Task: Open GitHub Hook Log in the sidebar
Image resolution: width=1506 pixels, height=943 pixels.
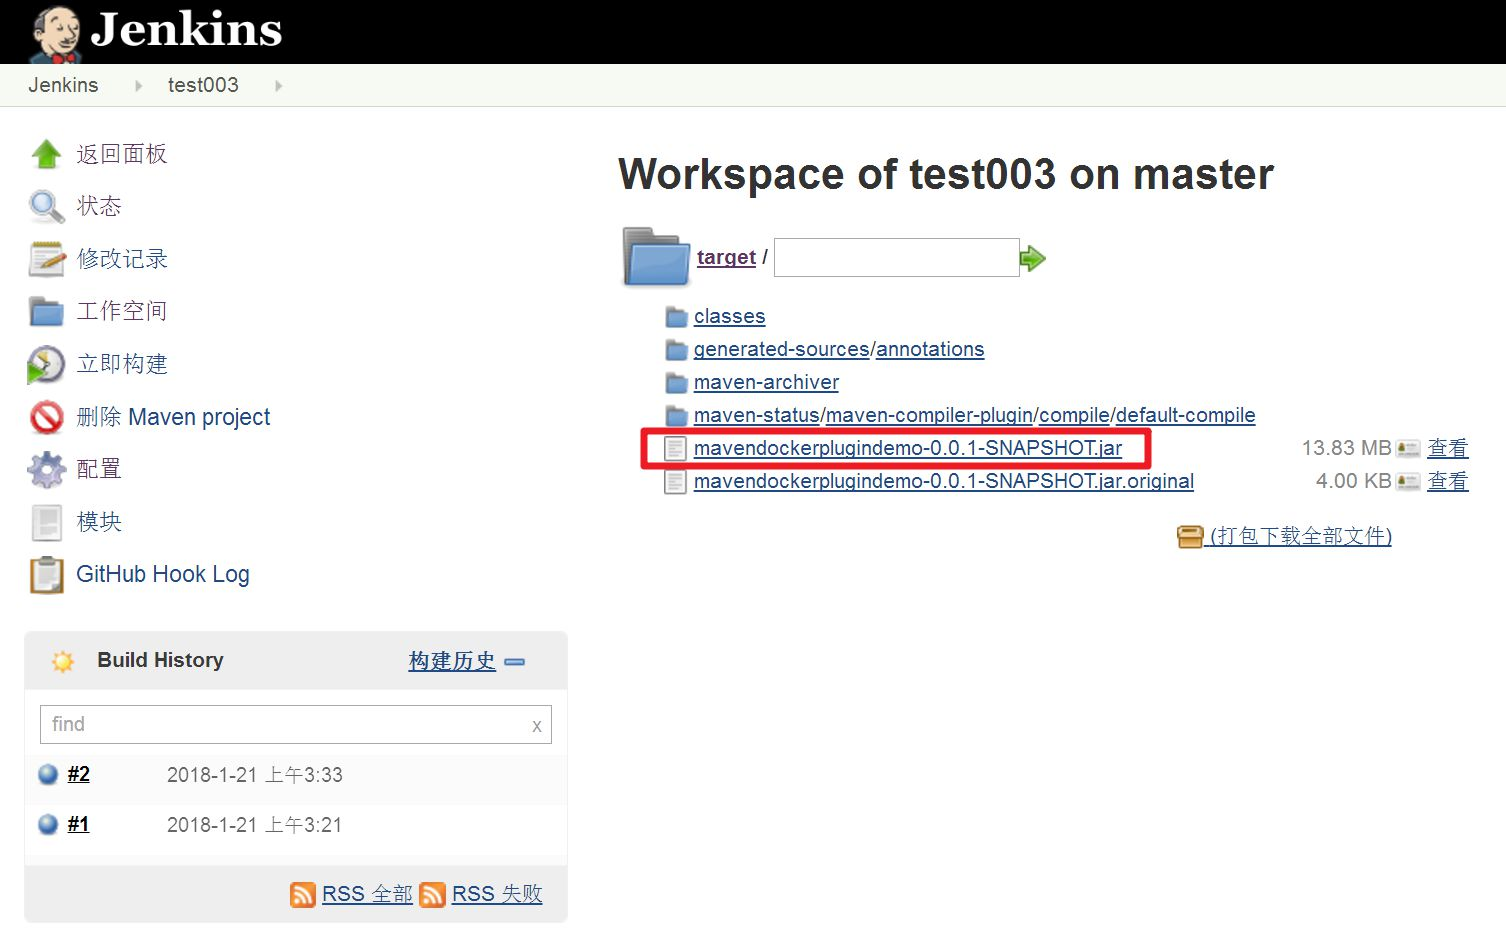Action: coord(163,574)
